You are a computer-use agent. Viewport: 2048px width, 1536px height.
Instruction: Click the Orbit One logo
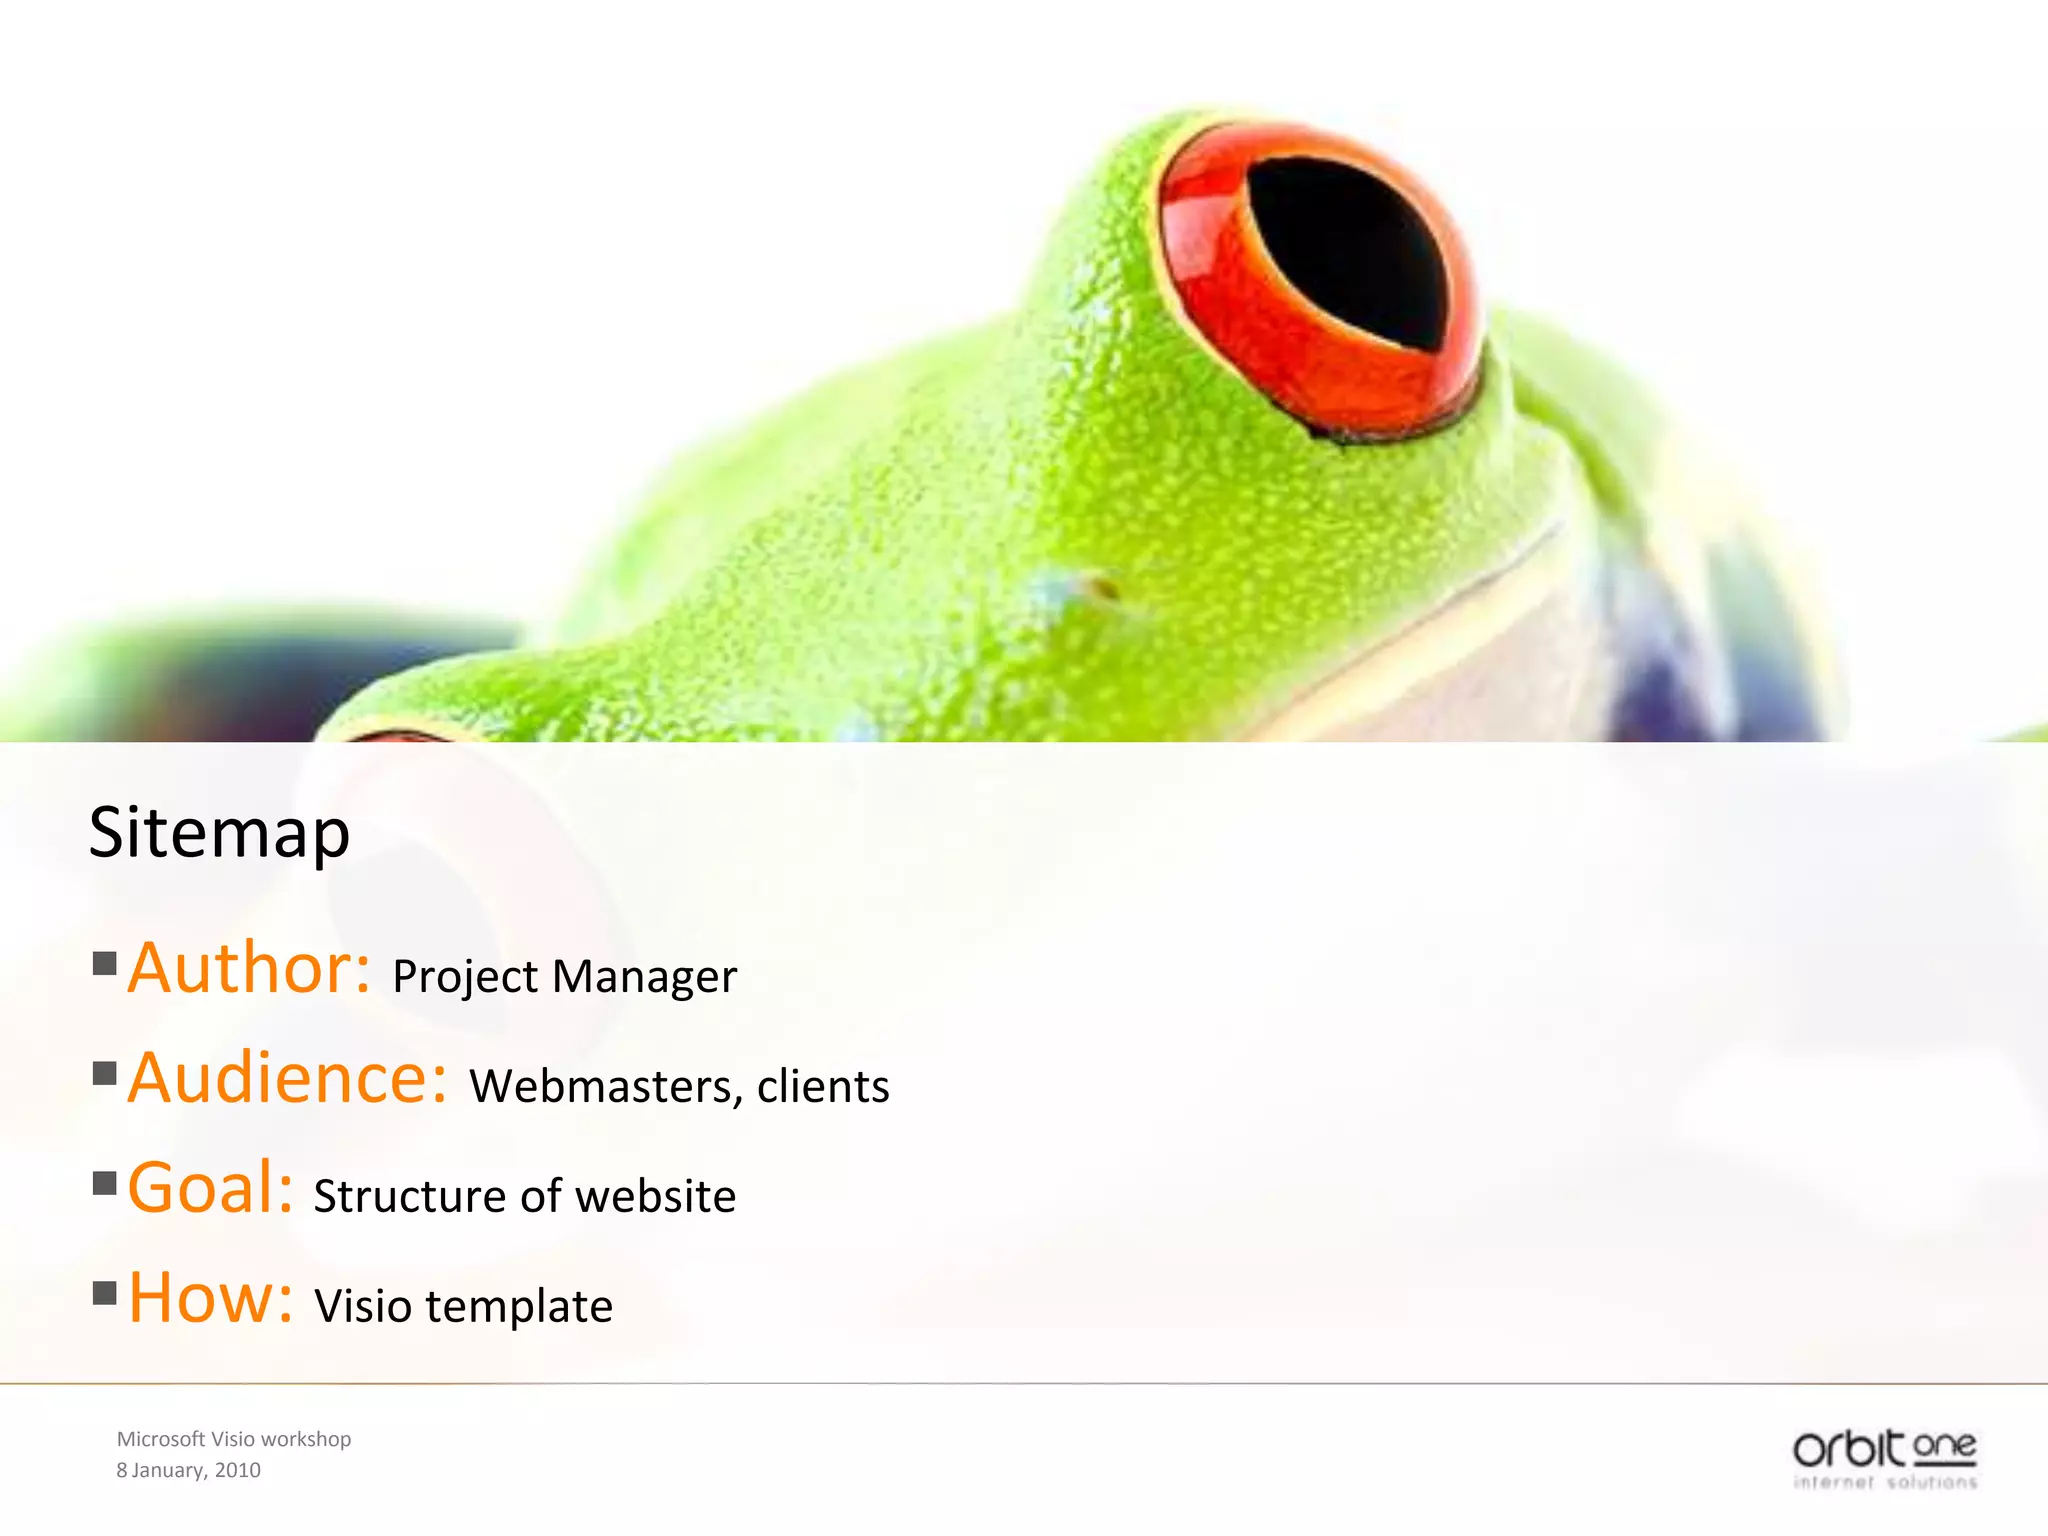click(1885, 1459)
